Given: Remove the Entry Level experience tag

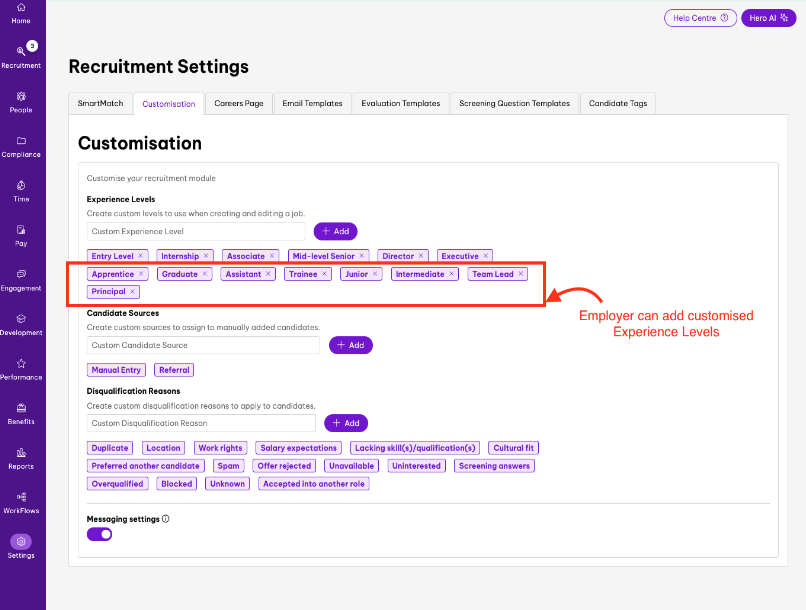Looking at the screenshot, I should [x=140, y=256].
